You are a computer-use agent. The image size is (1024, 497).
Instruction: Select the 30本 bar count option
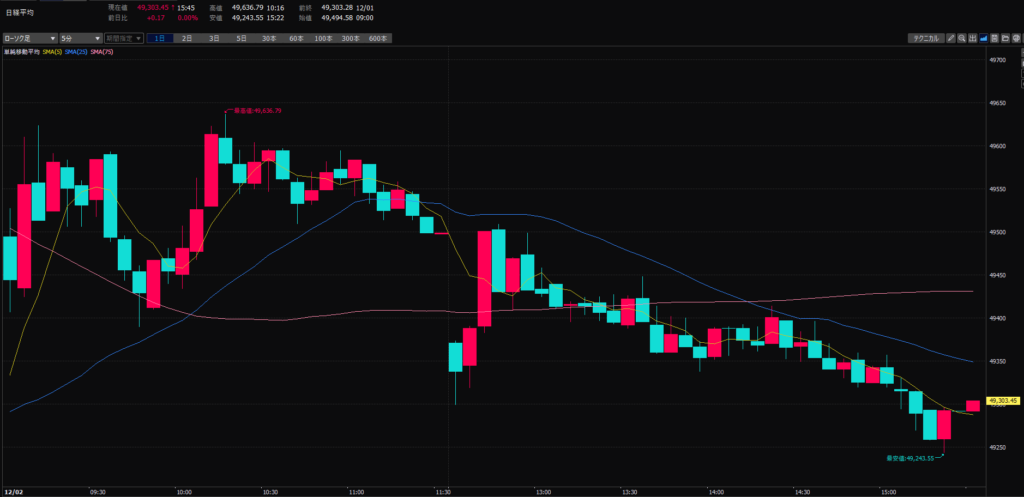tap(269, 38)
